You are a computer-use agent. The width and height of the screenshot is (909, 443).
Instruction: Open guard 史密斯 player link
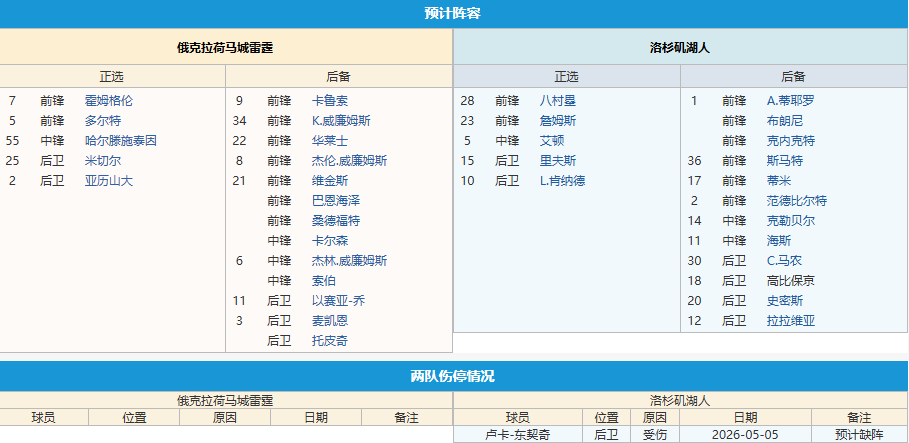click(x=784, y=301)
